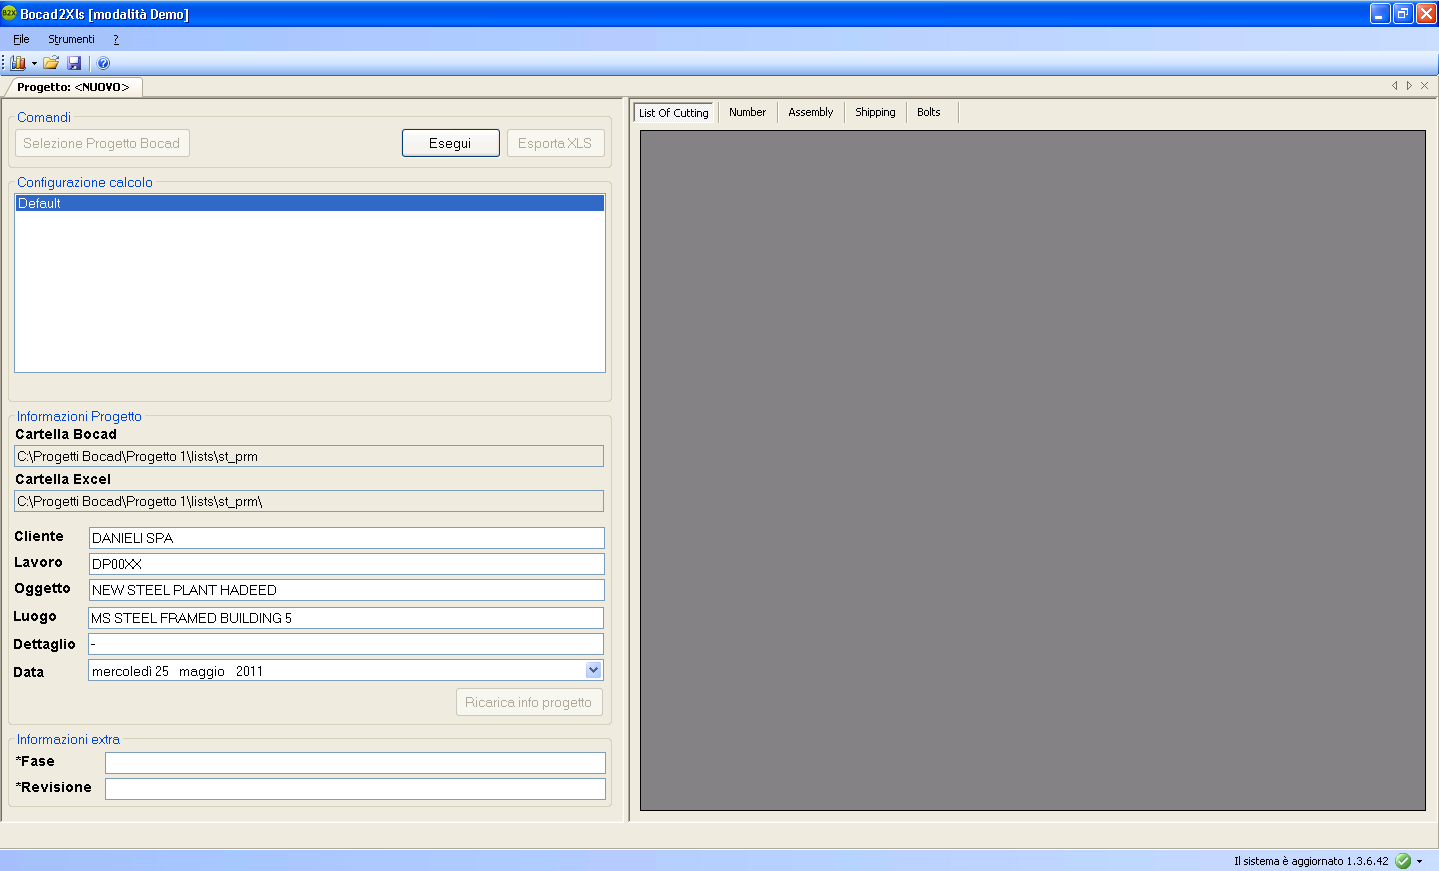
Task: Click the day 25 in the date field
Action: [162, 671]
